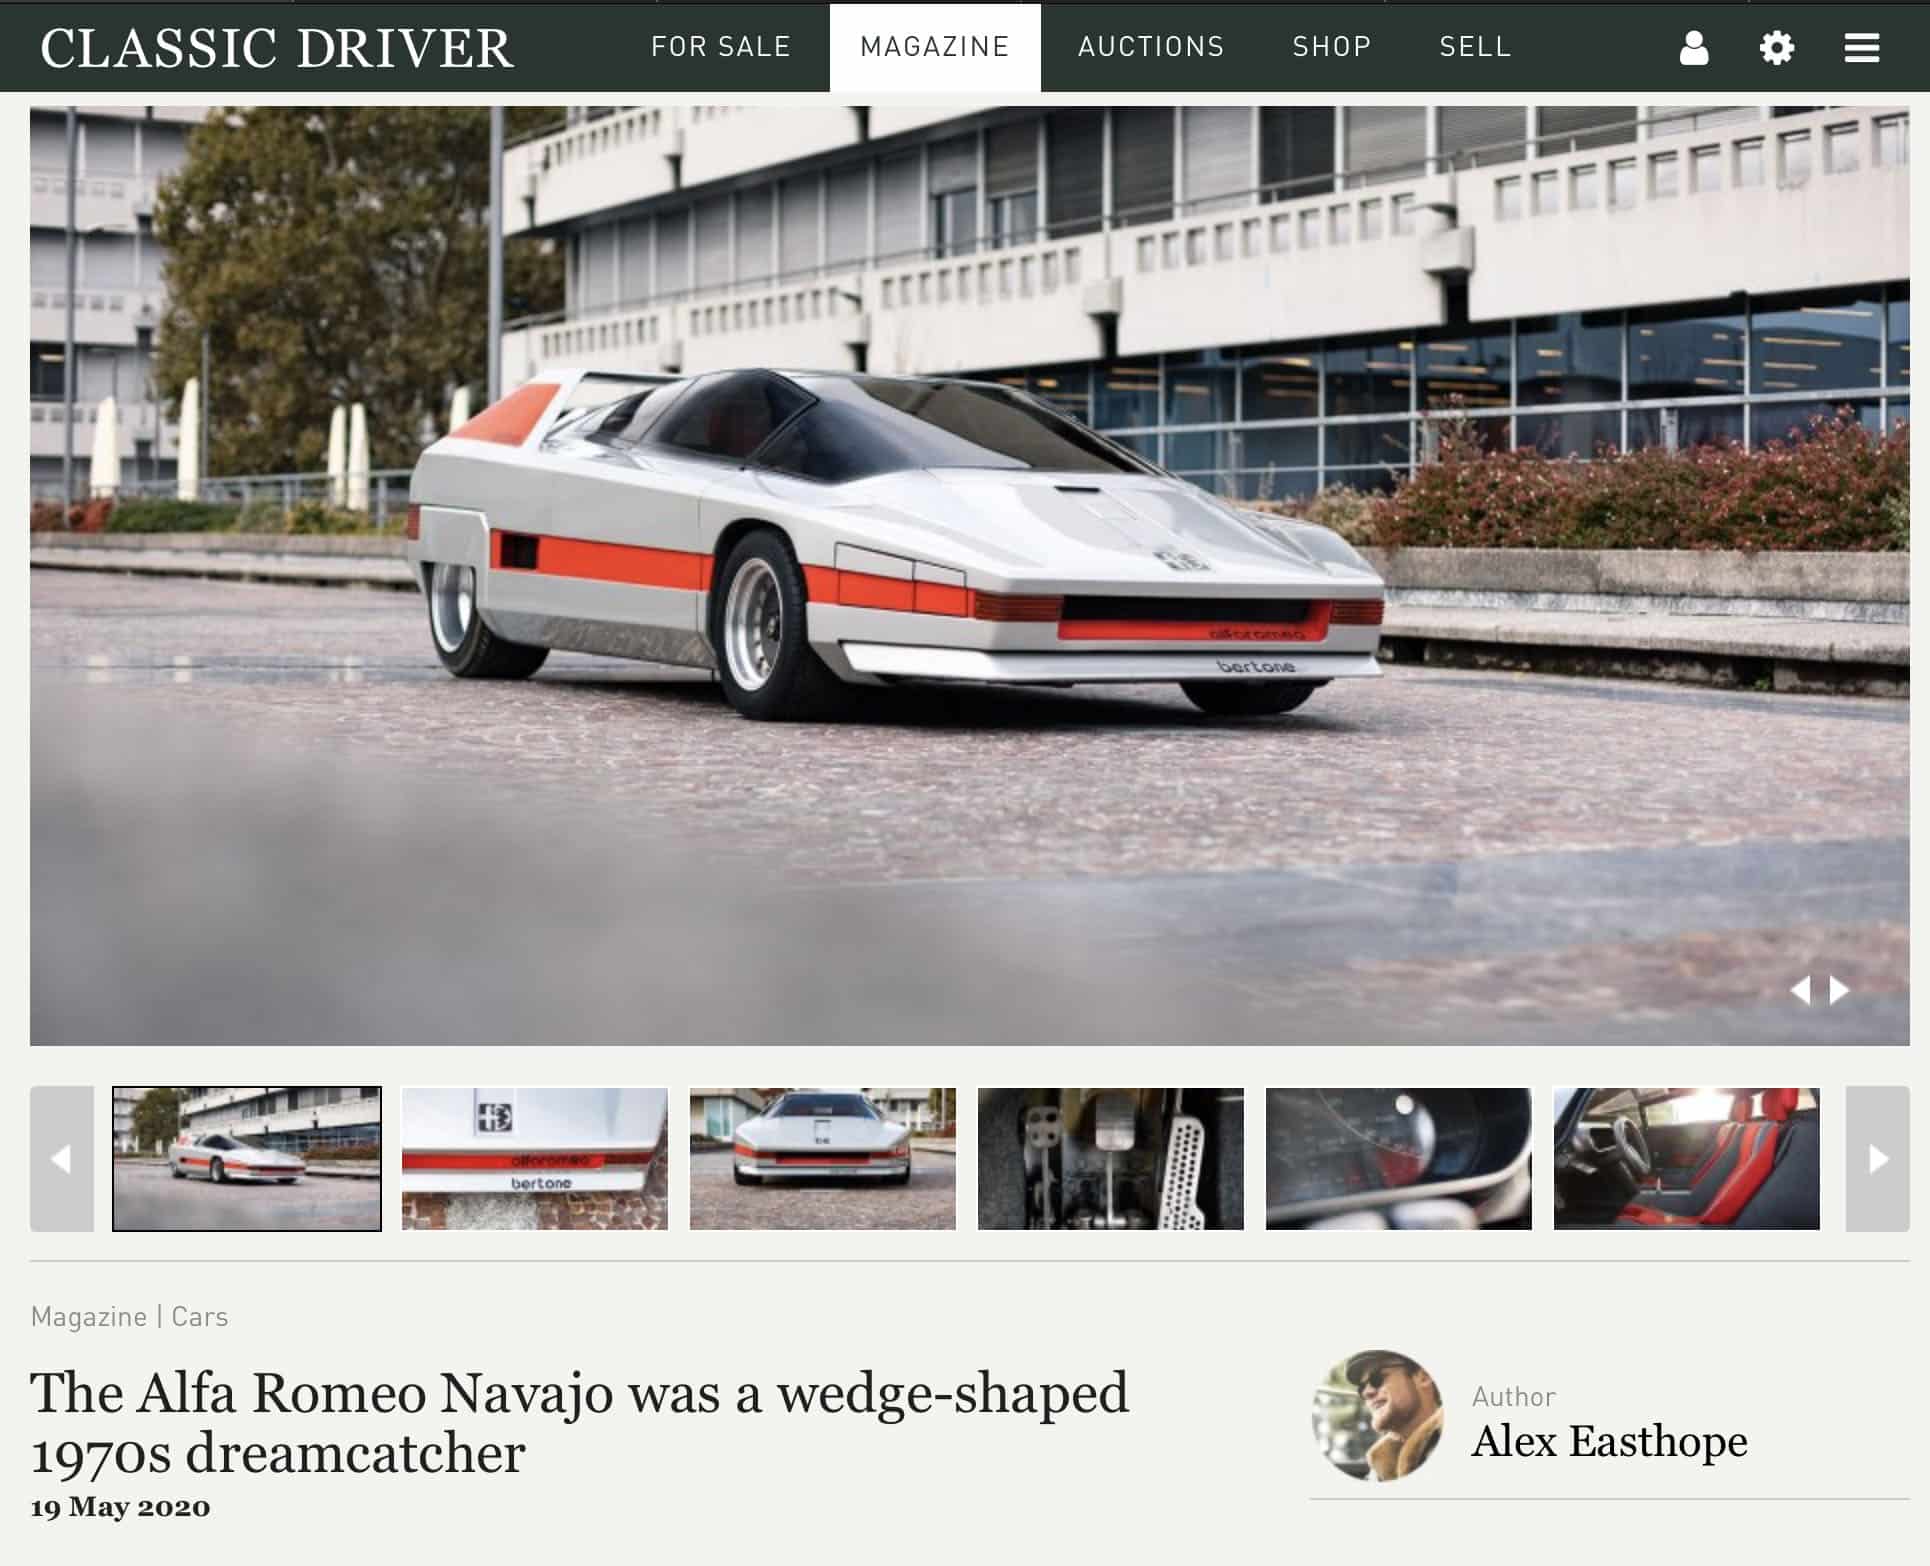Image resolution: width=1930 pixels, height=1566 pixels.
Task: Show next image using white right arrow
Action: click(1839, 990)
